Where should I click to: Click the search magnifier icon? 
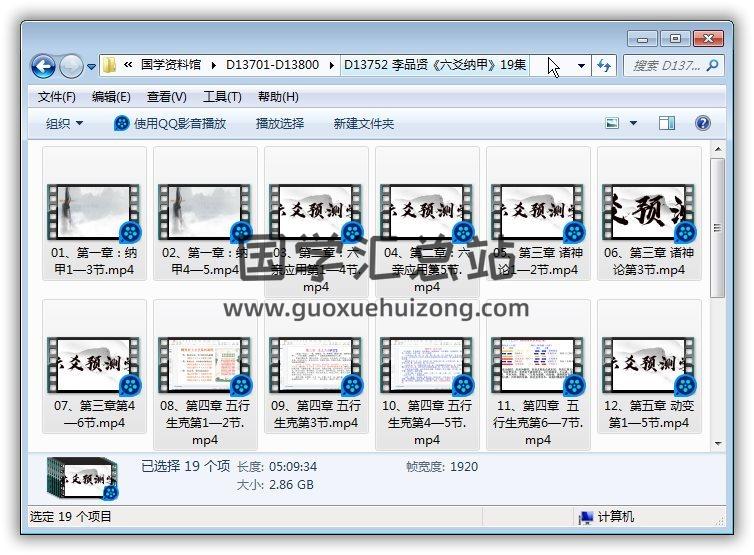[x=713, y=66]
